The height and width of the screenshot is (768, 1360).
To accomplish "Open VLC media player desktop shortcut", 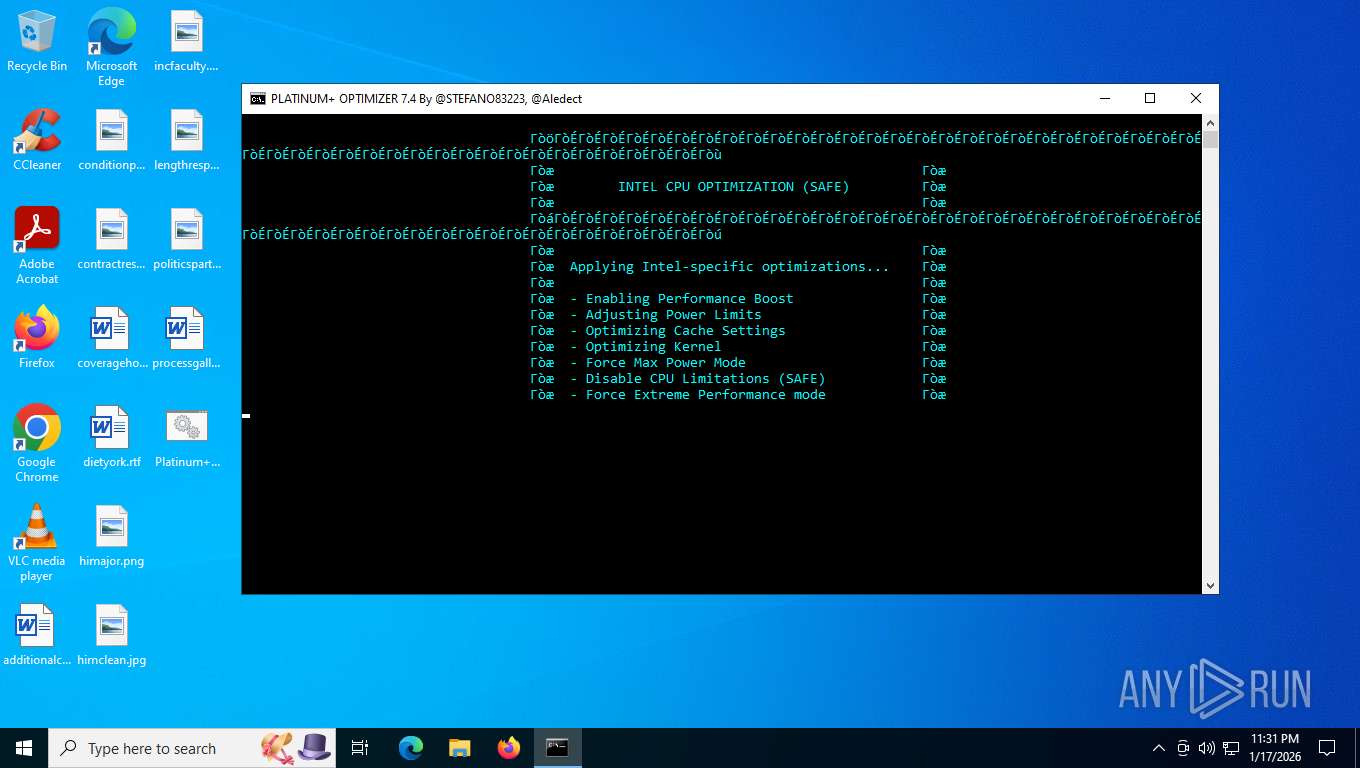I will tap(37, 542).
